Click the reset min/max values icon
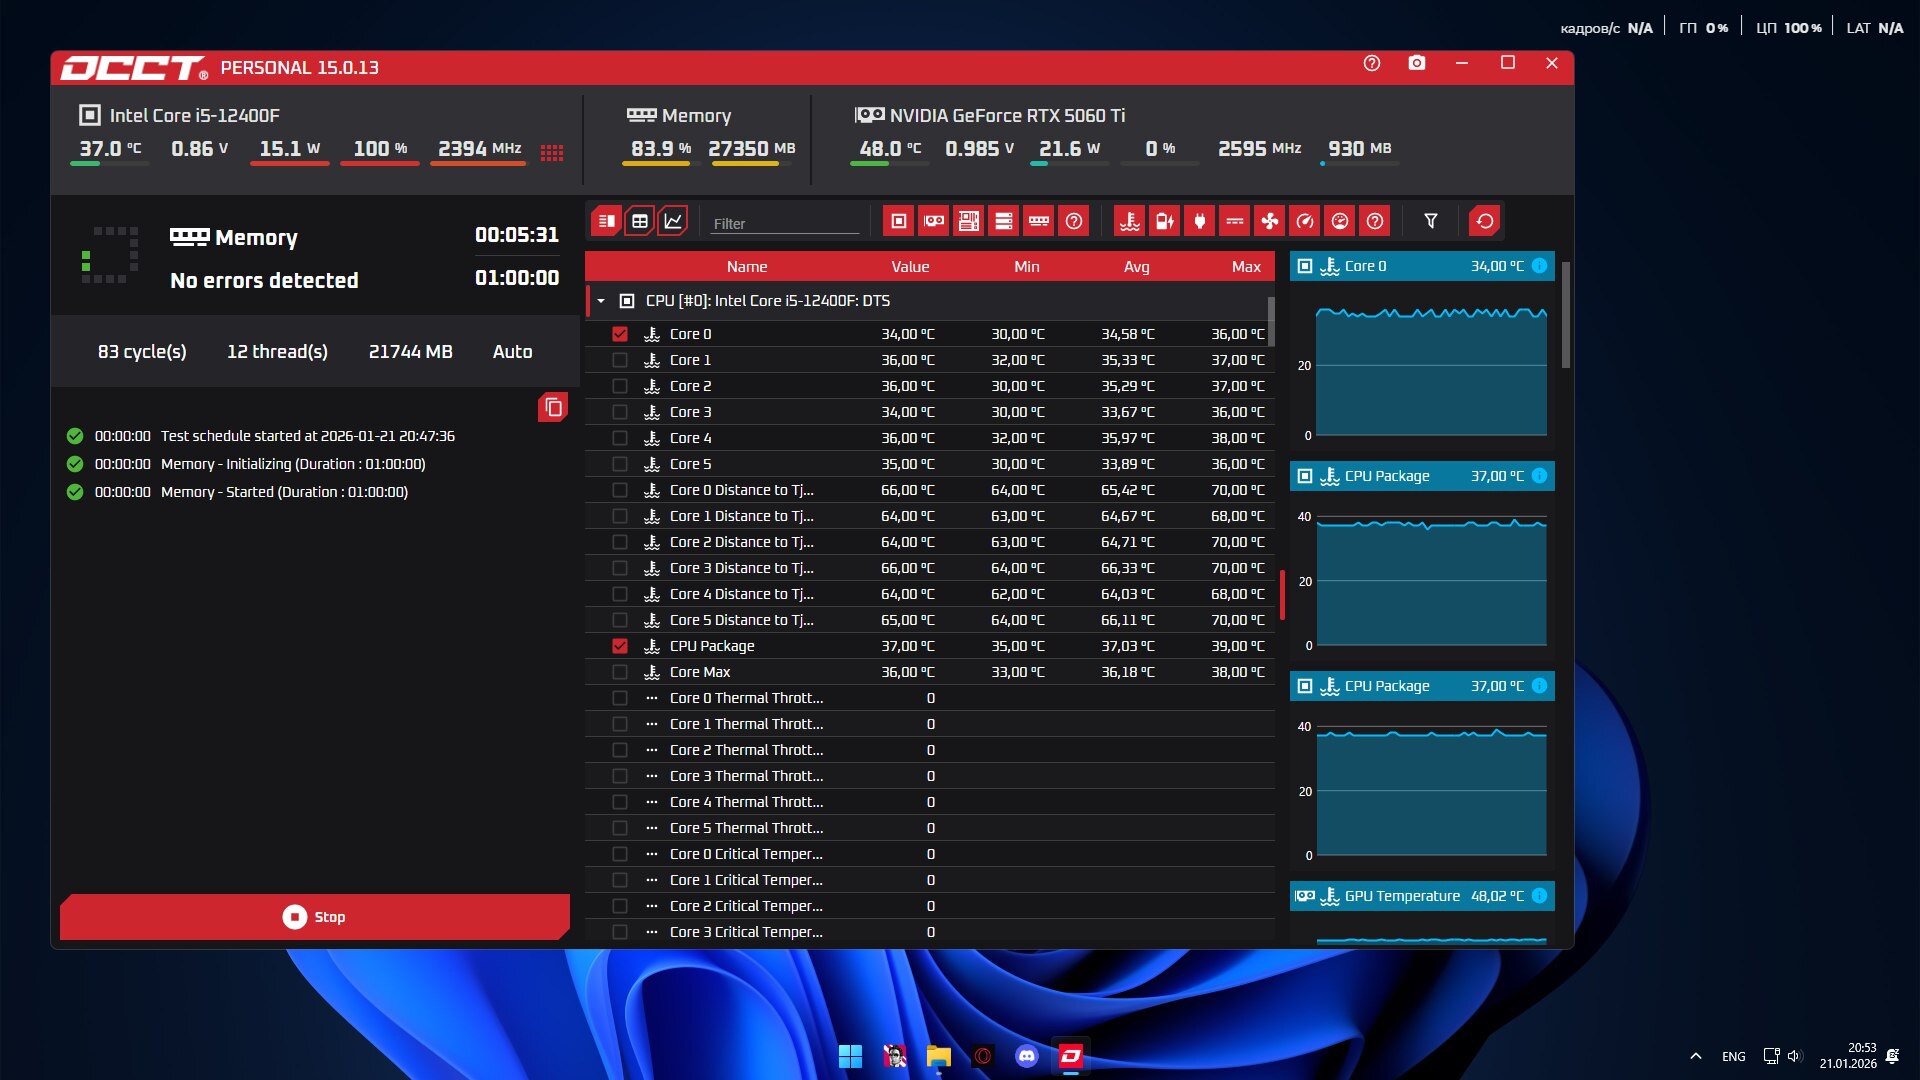The image size is (1920, 1080). 1484,221
